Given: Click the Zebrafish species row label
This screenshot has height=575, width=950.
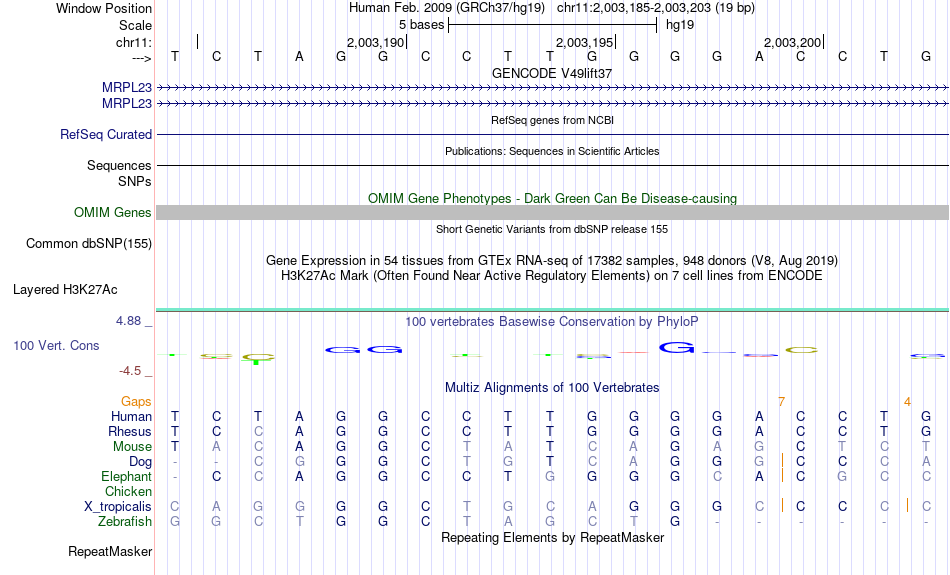Looking at the screenshot, I should (x=125, y=522).
